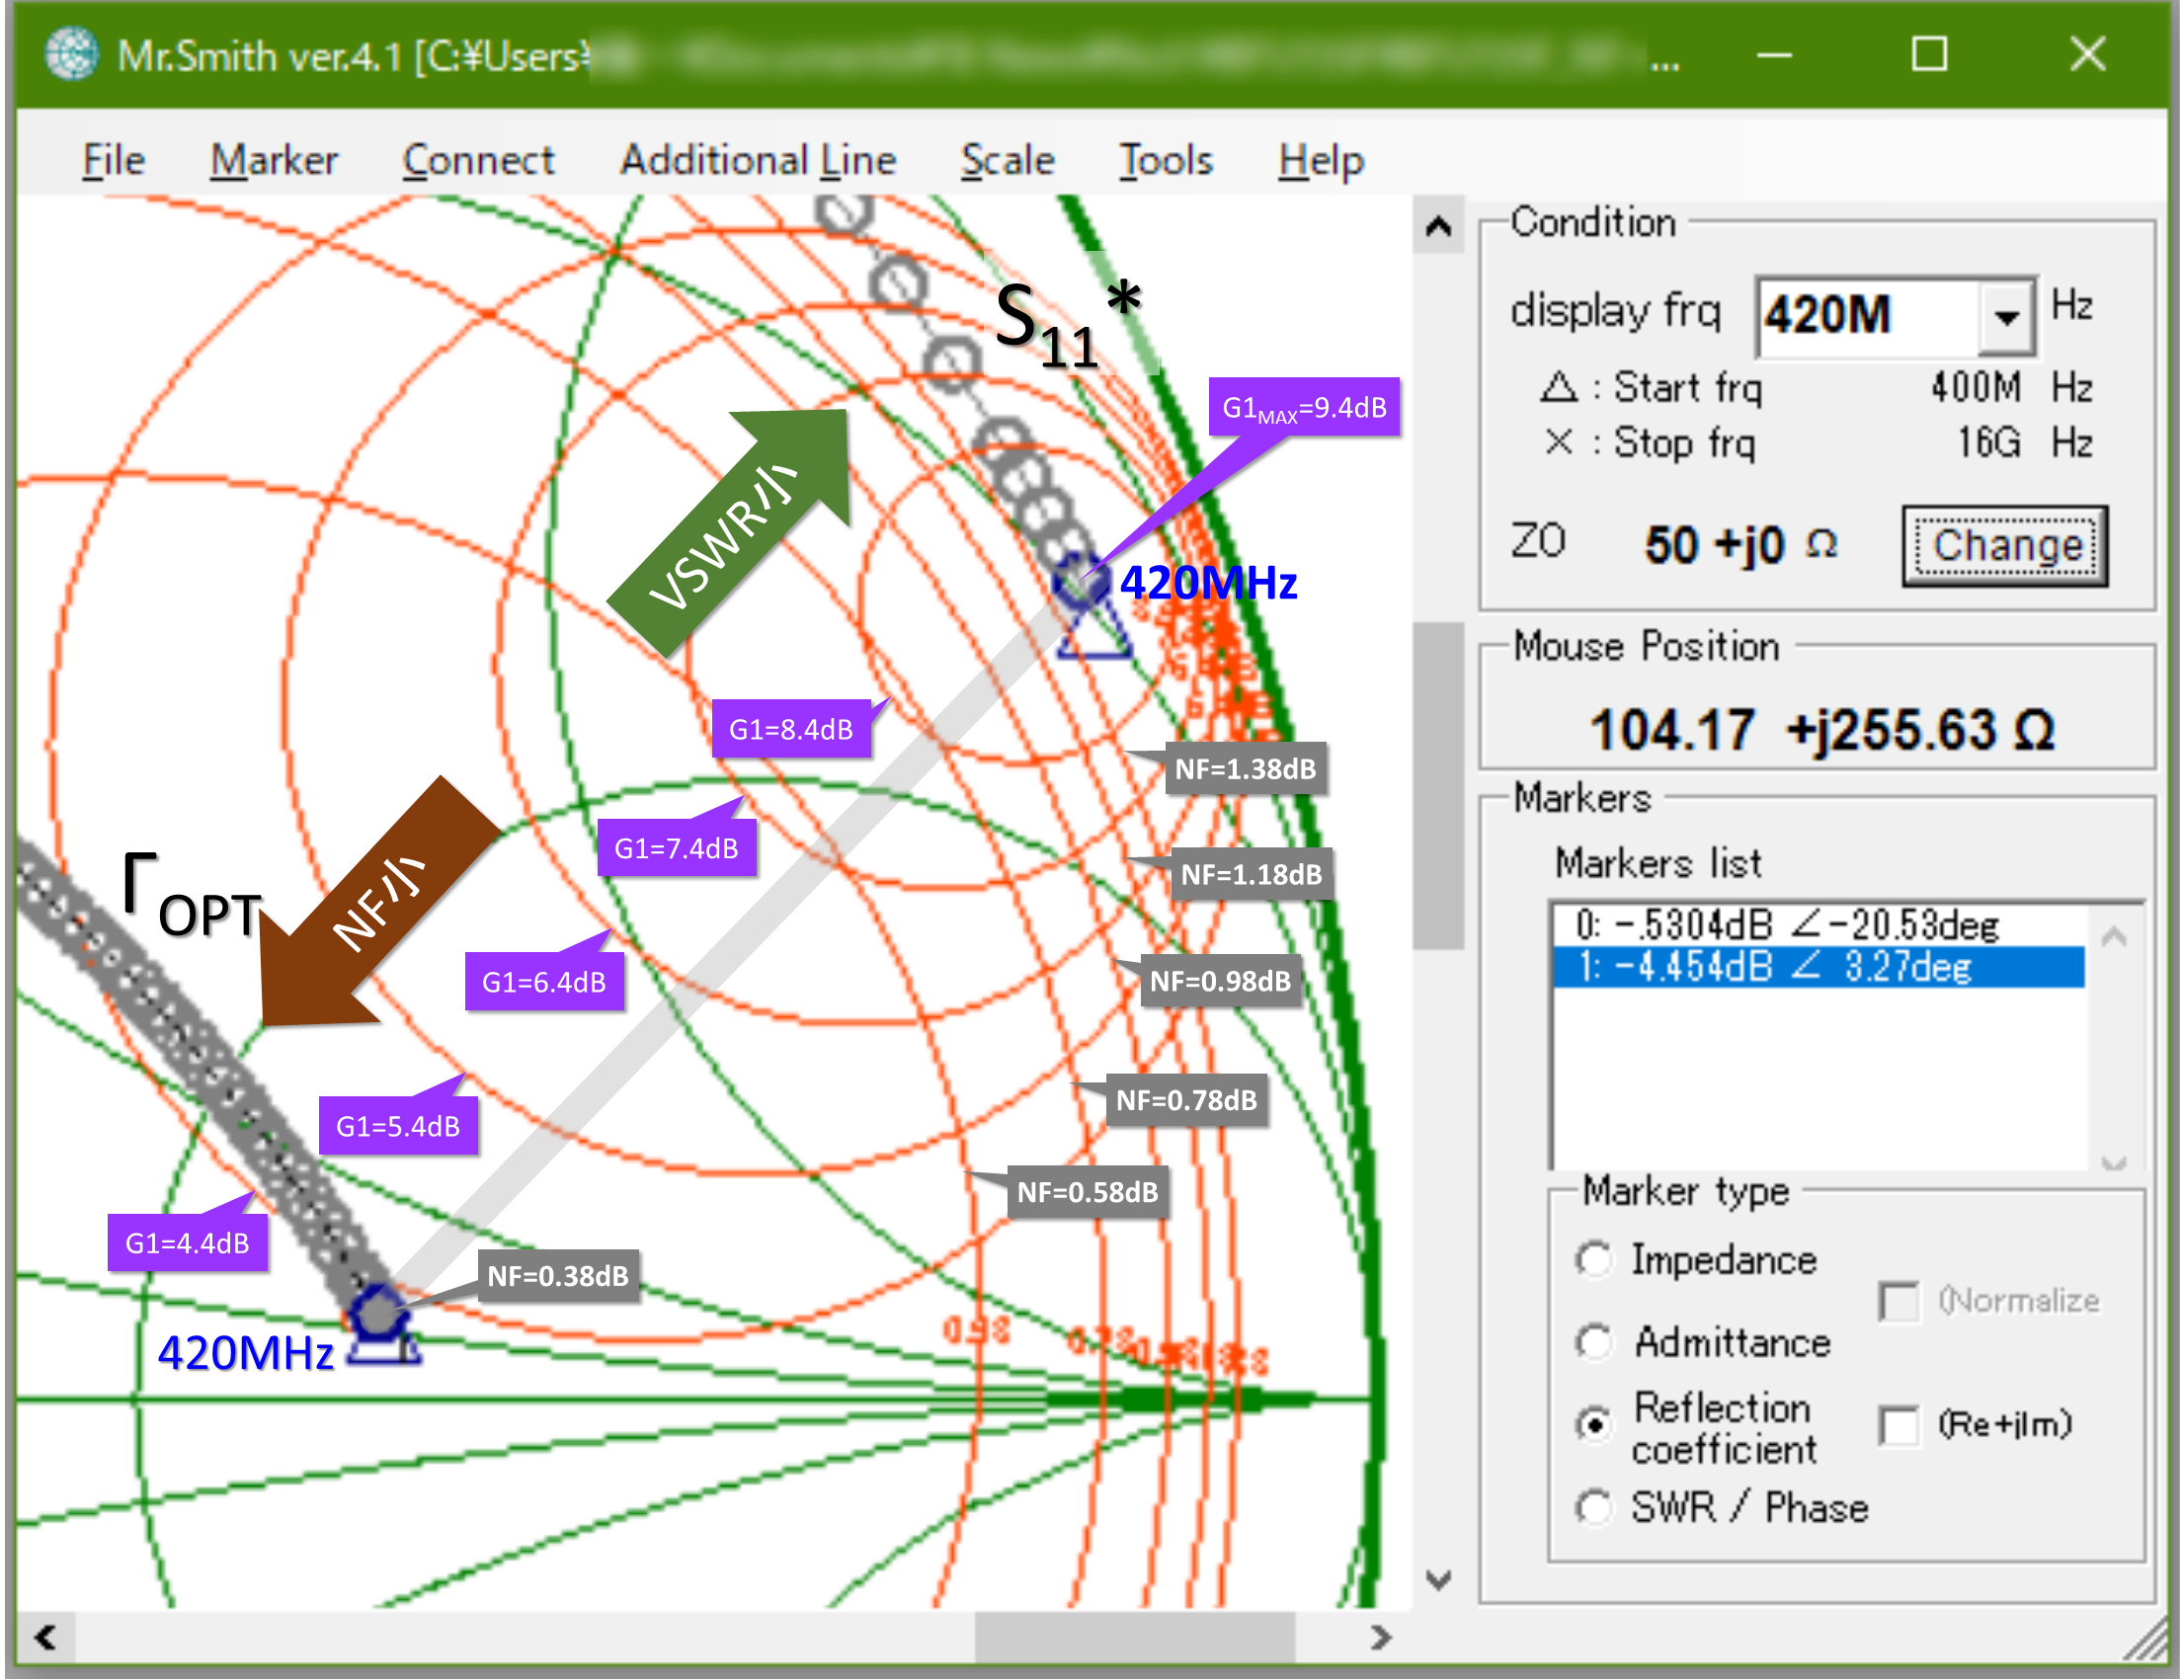Select the Impedance marker type
Screen dimensions: 2184x1680
(x=1594, y=1259)
